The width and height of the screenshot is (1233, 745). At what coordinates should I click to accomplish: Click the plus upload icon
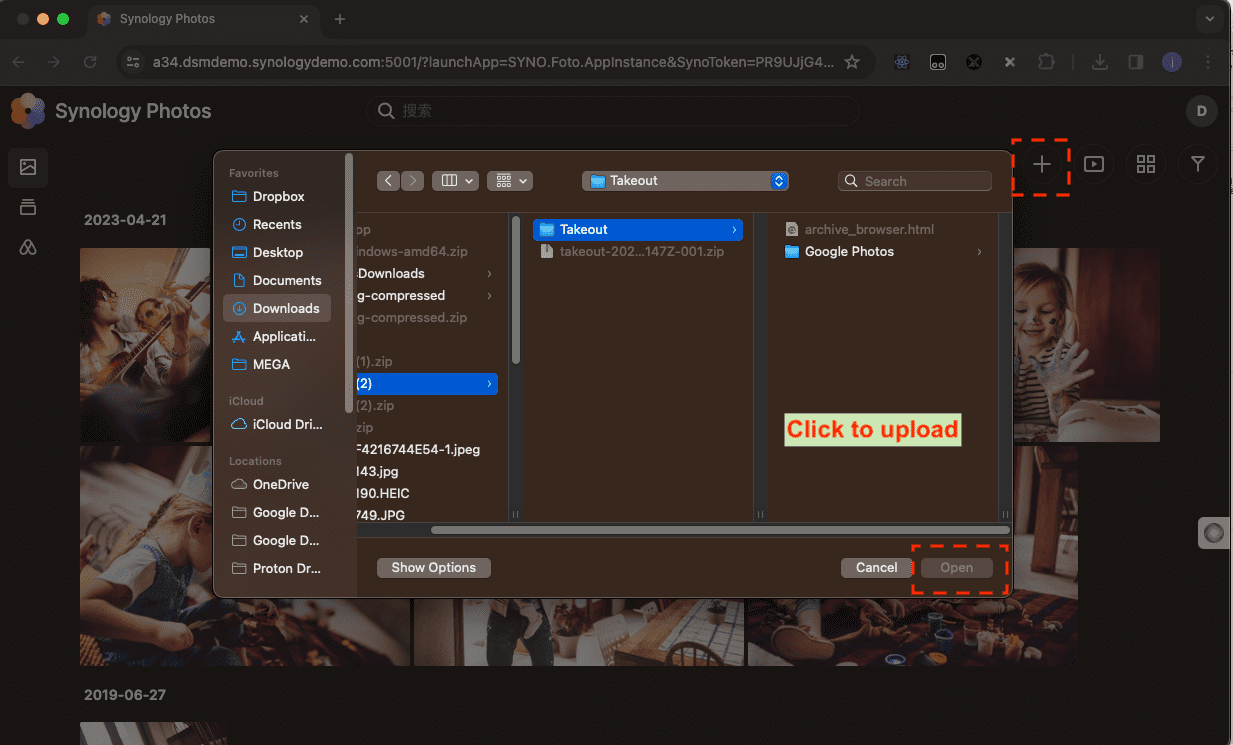(x=1041, y=165)
